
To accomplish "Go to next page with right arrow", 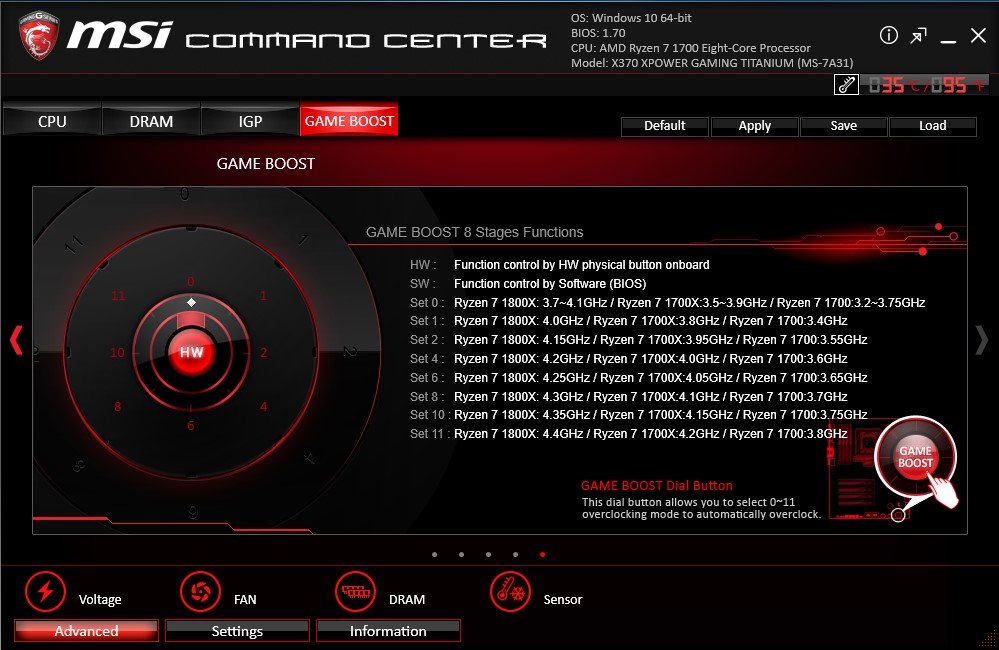I will 982,340.
